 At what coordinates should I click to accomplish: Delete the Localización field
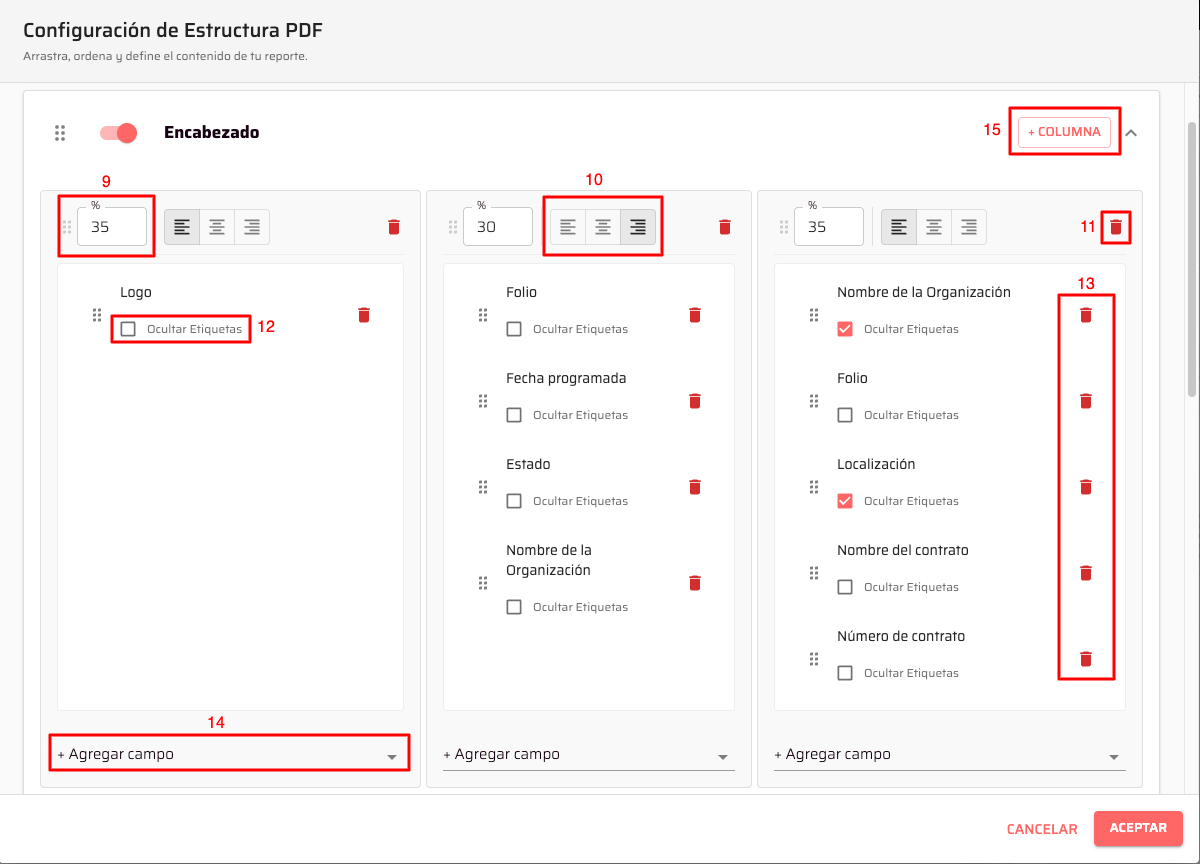(1085, 487)
